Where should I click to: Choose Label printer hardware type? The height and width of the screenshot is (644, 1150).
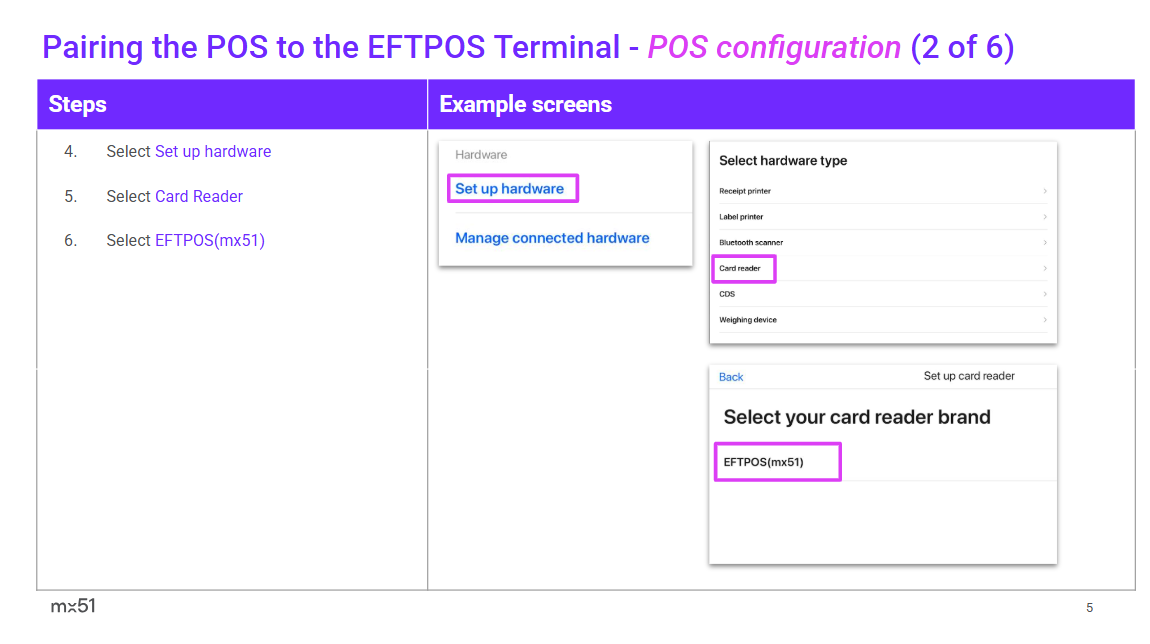coord(741,217)
